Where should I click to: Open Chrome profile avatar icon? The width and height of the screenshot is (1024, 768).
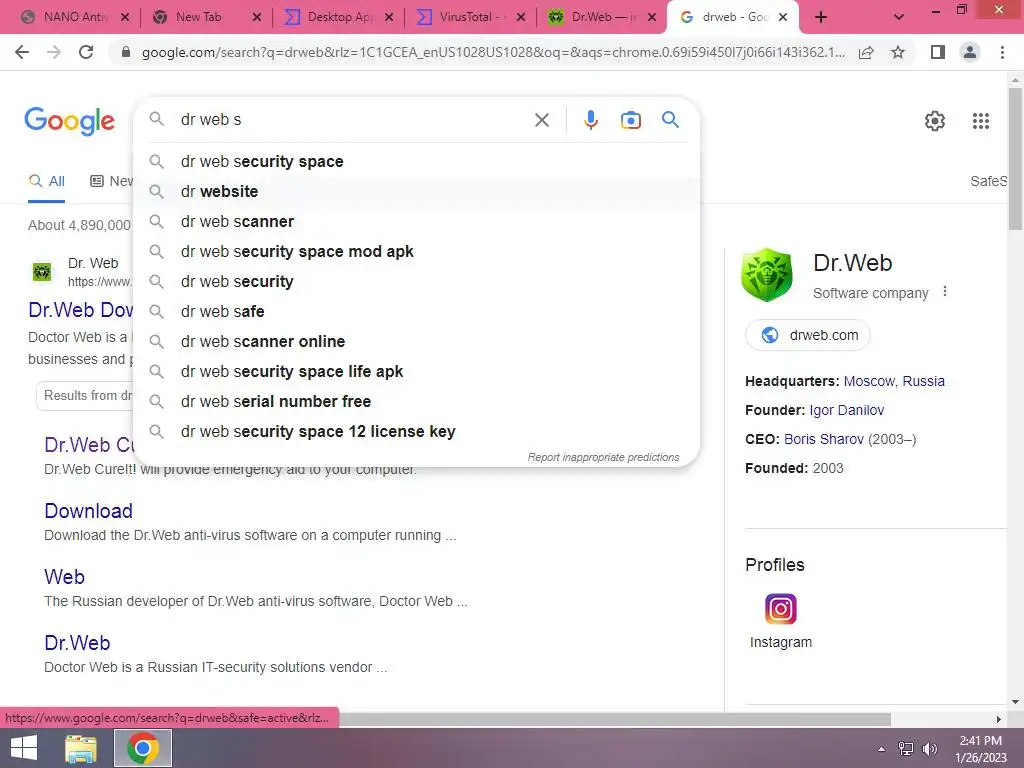tap(970, 52)
